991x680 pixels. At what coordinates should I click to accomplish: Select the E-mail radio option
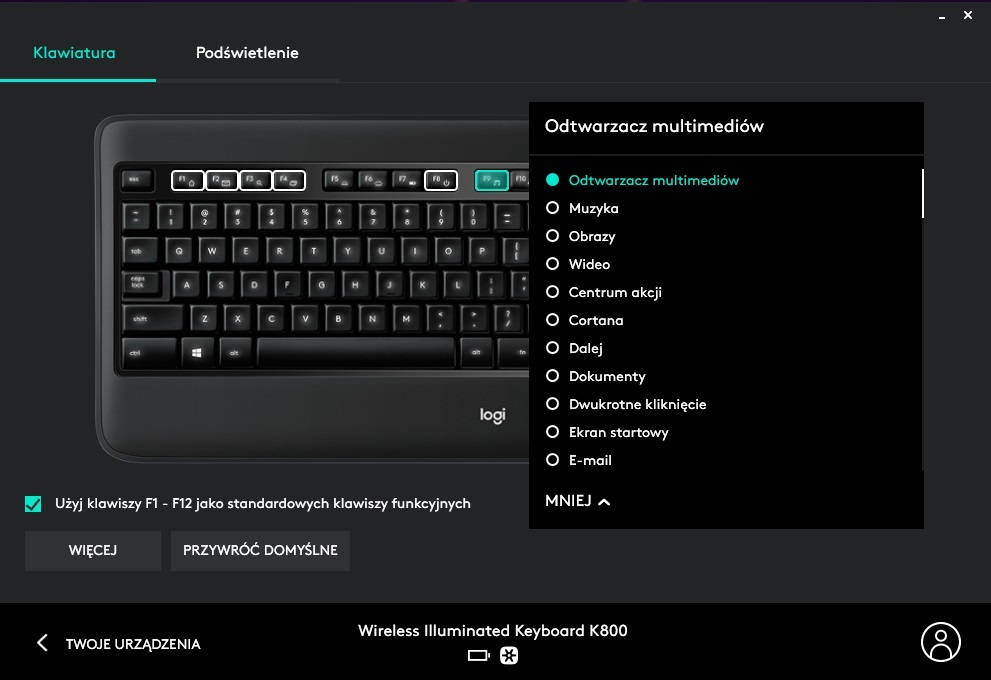[x=552, y=460]
